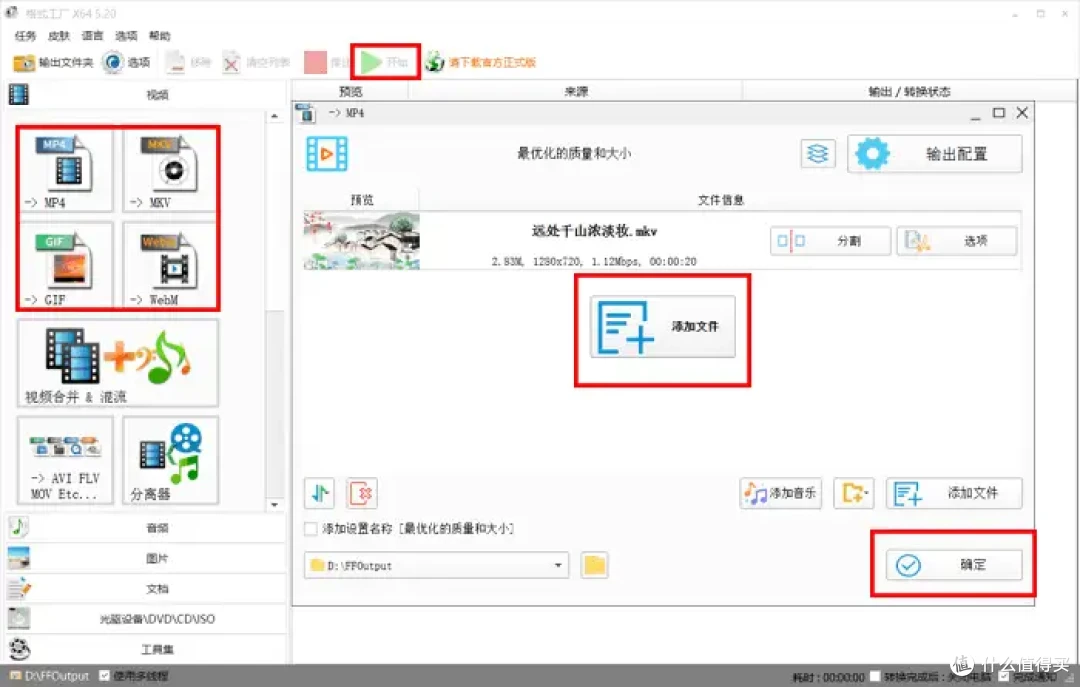Choose the GIF conversion icon
Viewport: 1080px width, 687px height.
(66, 265)
